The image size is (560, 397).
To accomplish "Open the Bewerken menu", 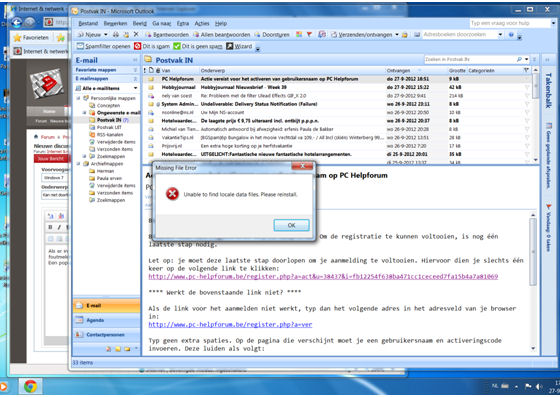I will (115, 23).
